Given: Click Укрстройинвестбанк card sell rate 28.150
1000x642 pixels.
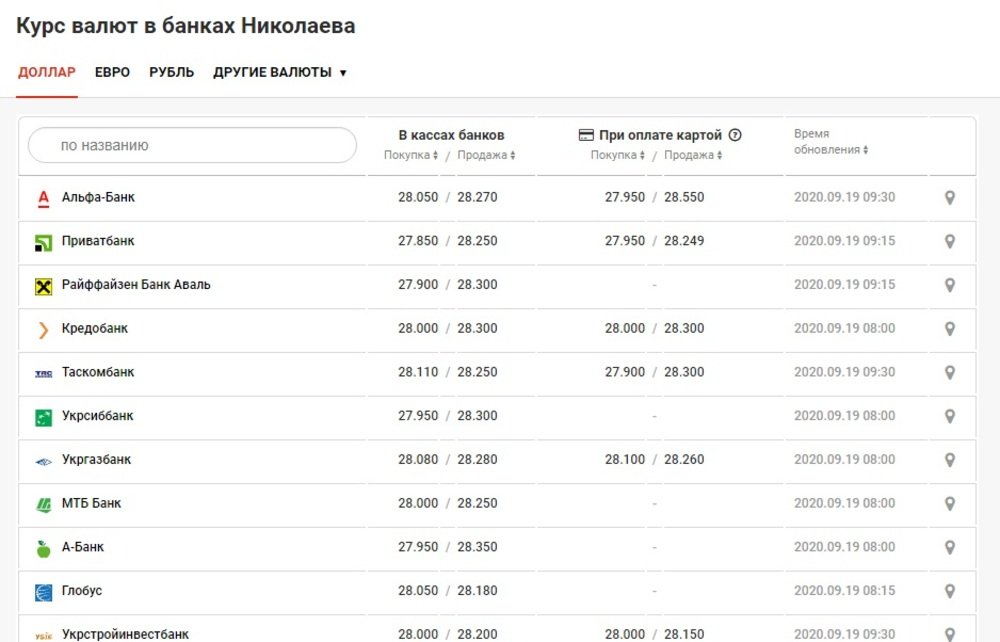Looking at the screenshot, I should 684,634.
